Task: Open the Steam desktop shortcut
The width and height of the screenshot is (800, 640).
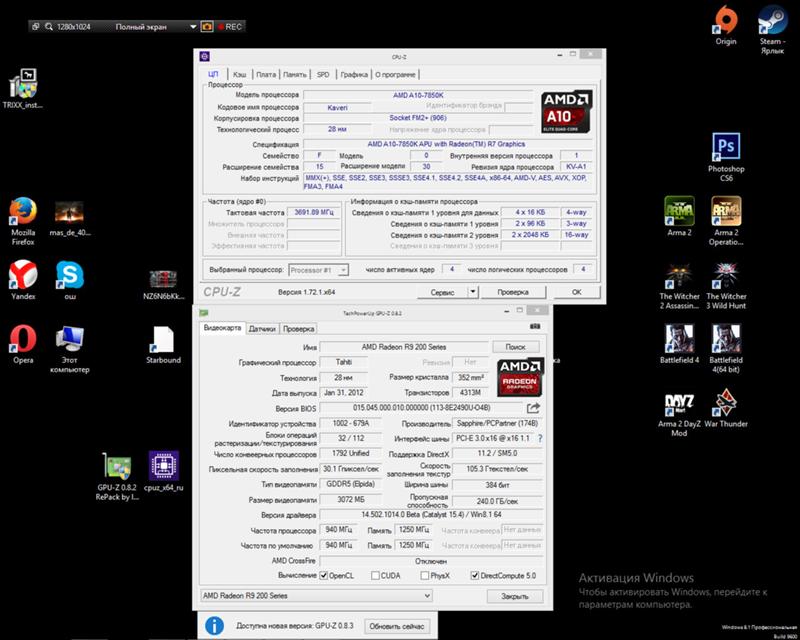Action: (772, 20)
